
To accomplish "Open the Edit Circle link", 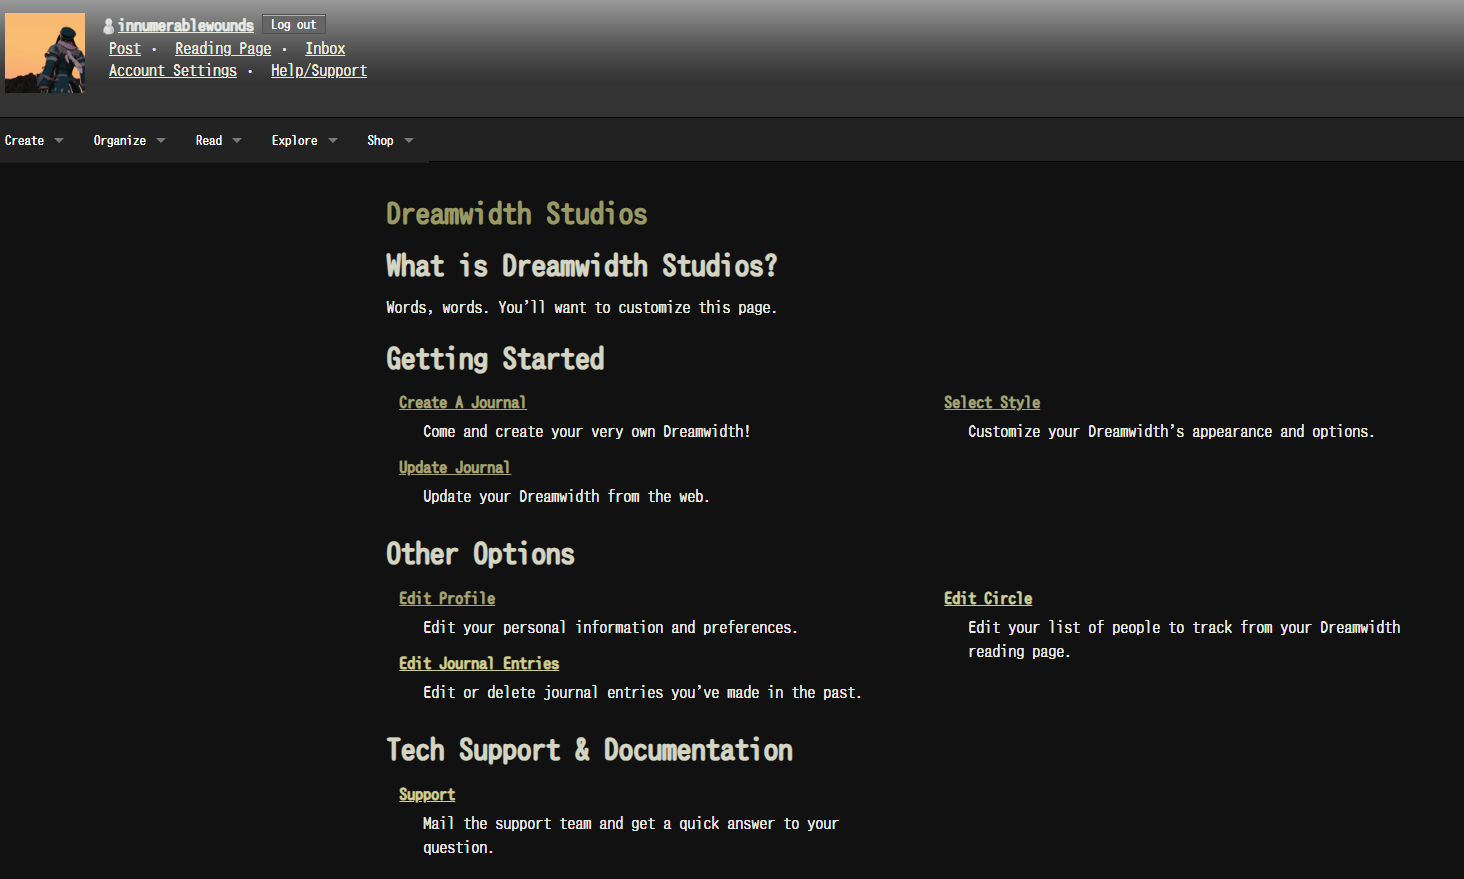I will coord(988,599).
